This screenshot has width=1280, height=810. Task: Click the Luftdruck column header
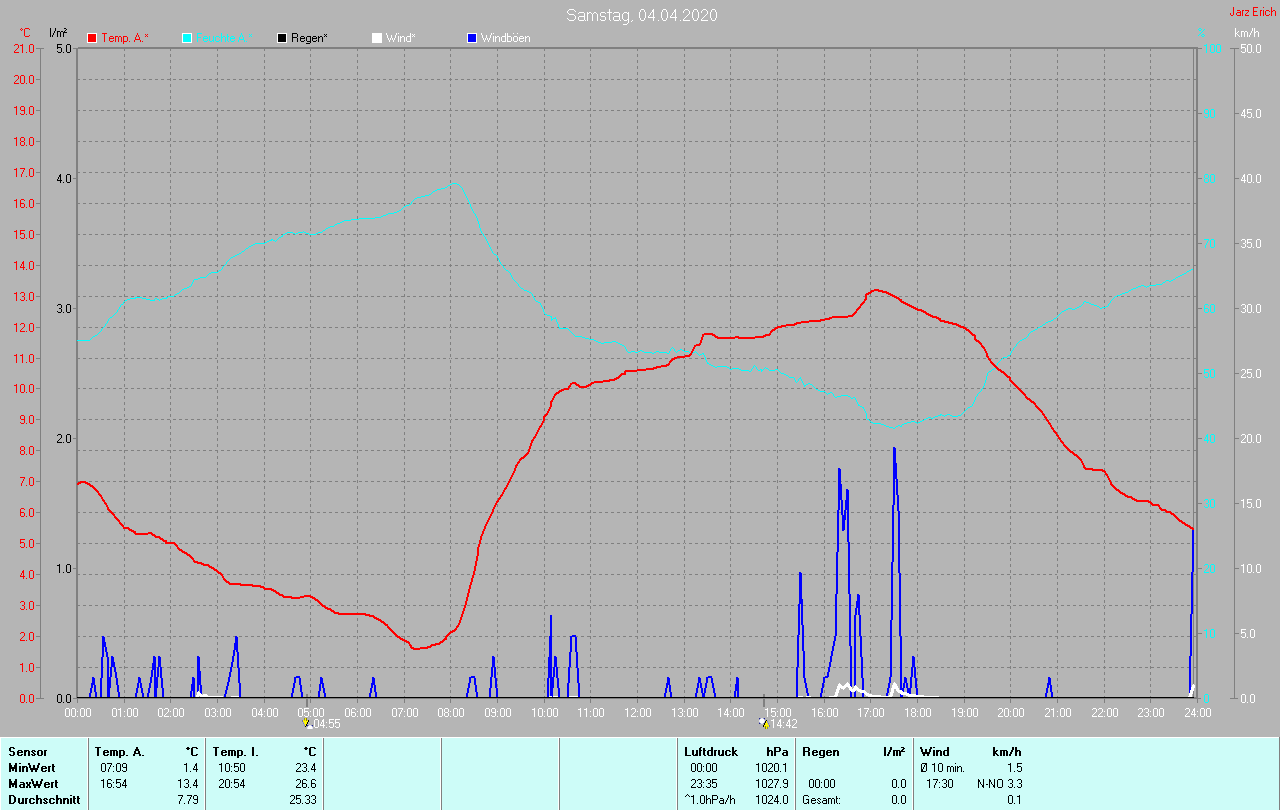710,751
